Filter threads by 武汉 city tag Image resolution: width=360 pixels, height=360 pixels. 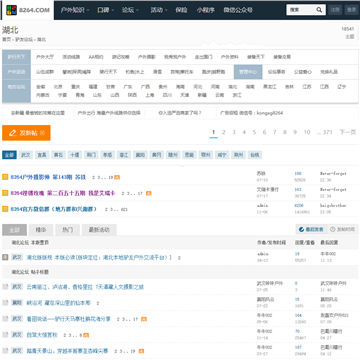25,155
